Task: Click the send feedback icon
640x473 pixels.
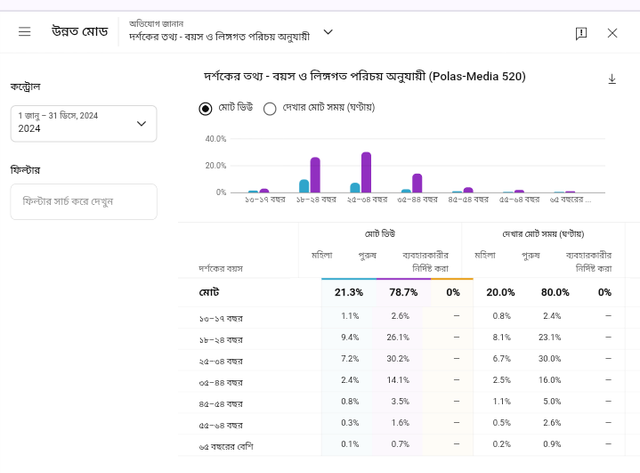Action: pos(581,33)
